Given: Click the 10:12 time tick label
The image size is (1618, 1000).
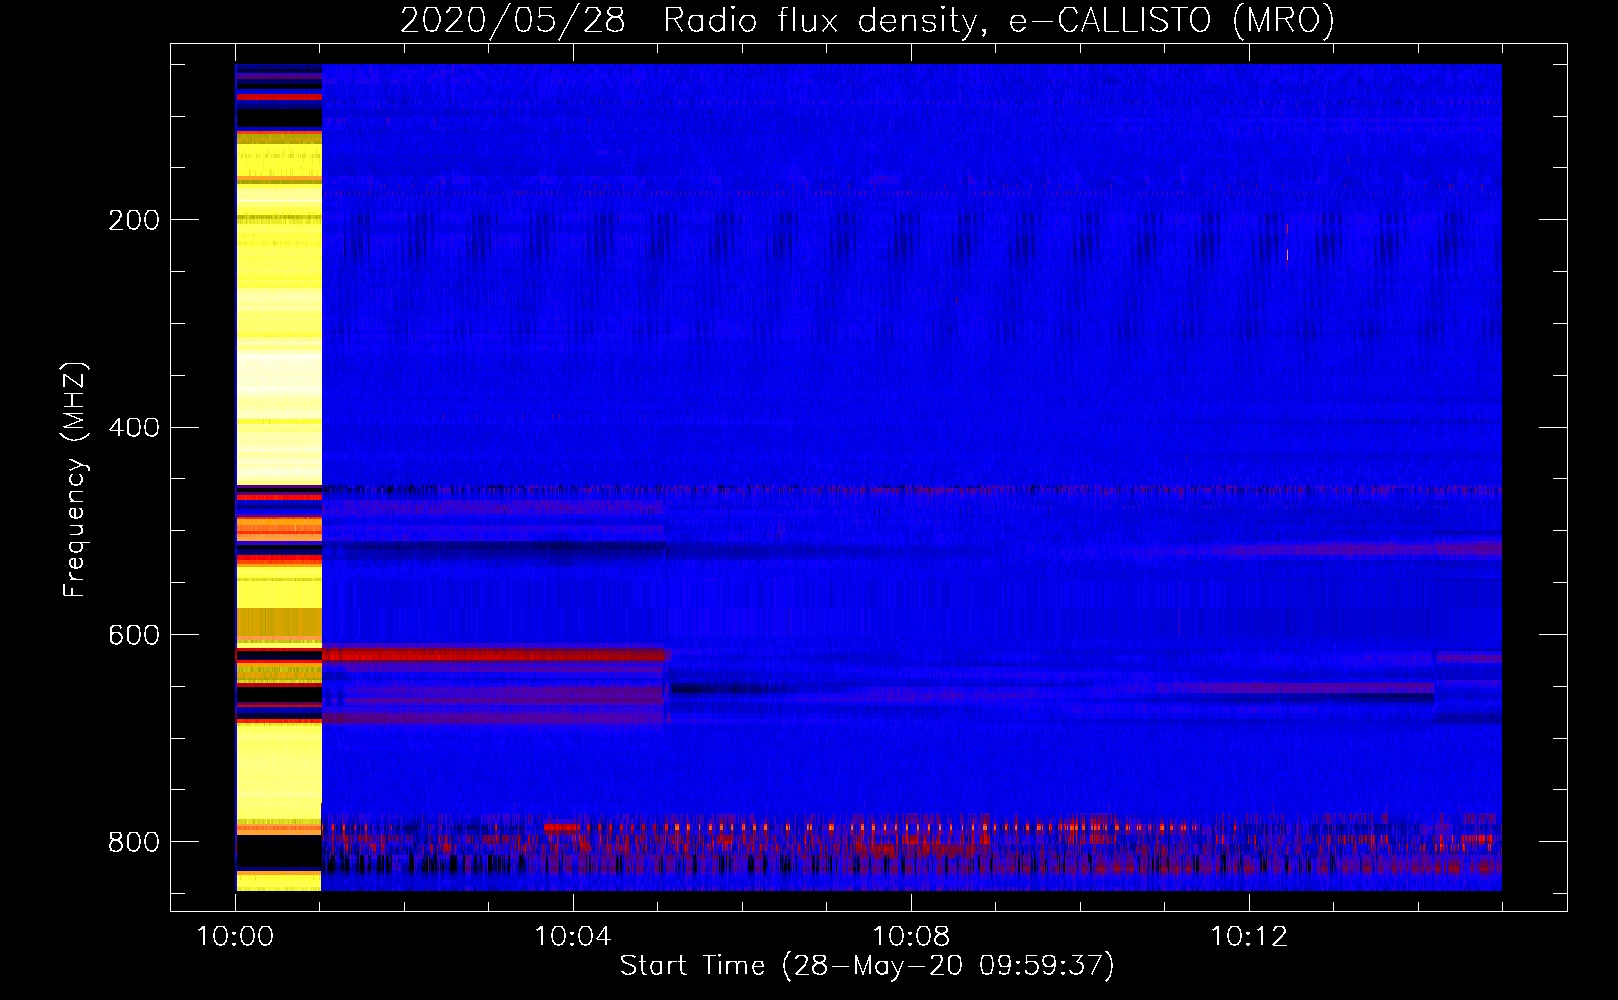Looking at the screenshot, I should [1249, 937].
